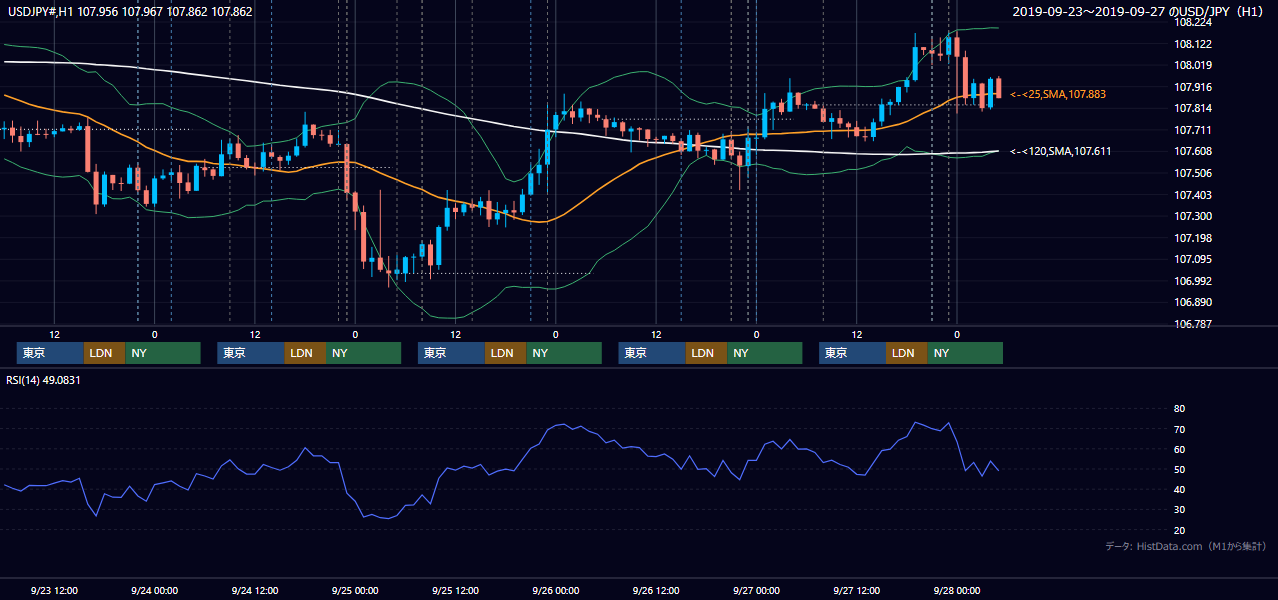Screen dimensions: 1278x600
Task: Click price axis value 106.787
Action: click(1193, 324)
